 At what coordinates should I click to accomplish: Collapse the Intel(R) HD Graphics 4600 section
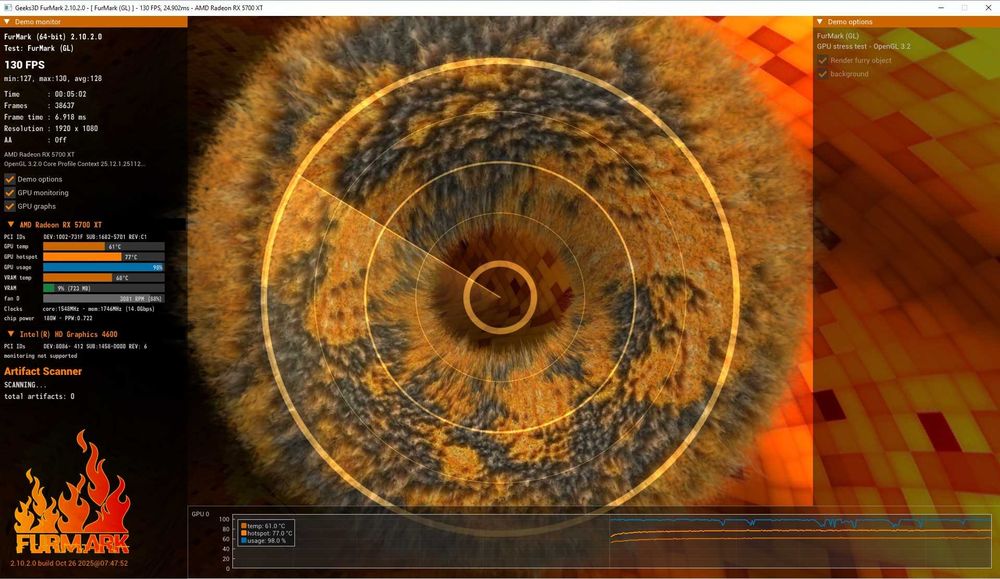tap(11, 333)
